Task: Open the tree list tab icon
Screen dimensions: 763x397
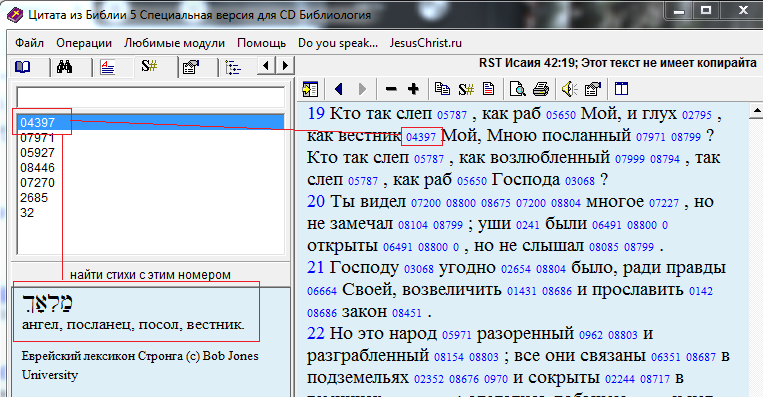Action: (233, 67)
